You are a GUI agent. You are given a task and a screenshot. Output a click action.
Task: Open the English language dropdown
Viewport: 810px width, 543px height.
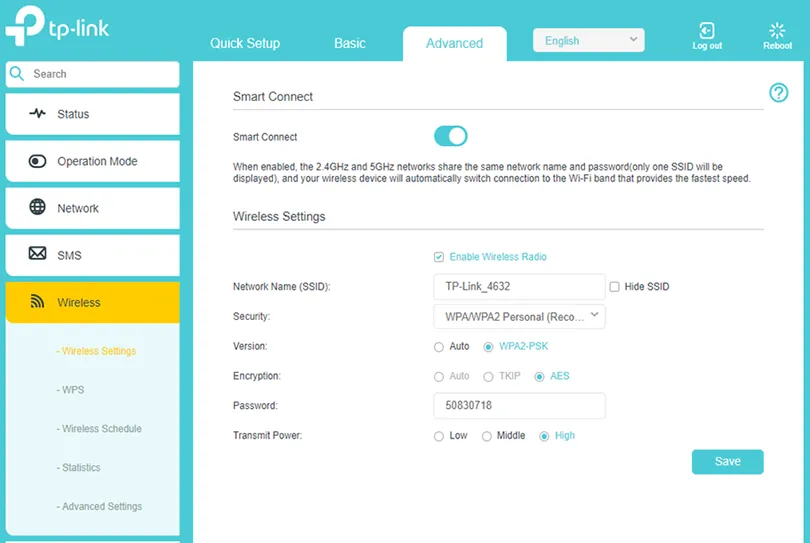coord(588,40)
